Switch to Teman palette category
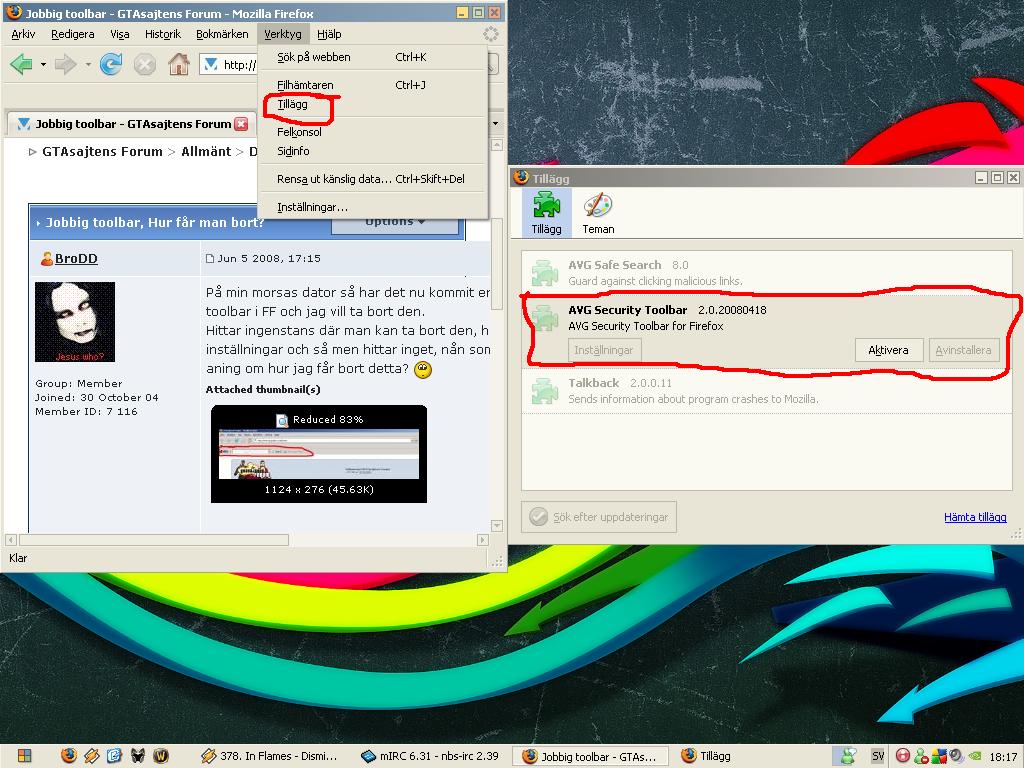Viewport: 1024px width, 768px height. (x=598, y=213)
